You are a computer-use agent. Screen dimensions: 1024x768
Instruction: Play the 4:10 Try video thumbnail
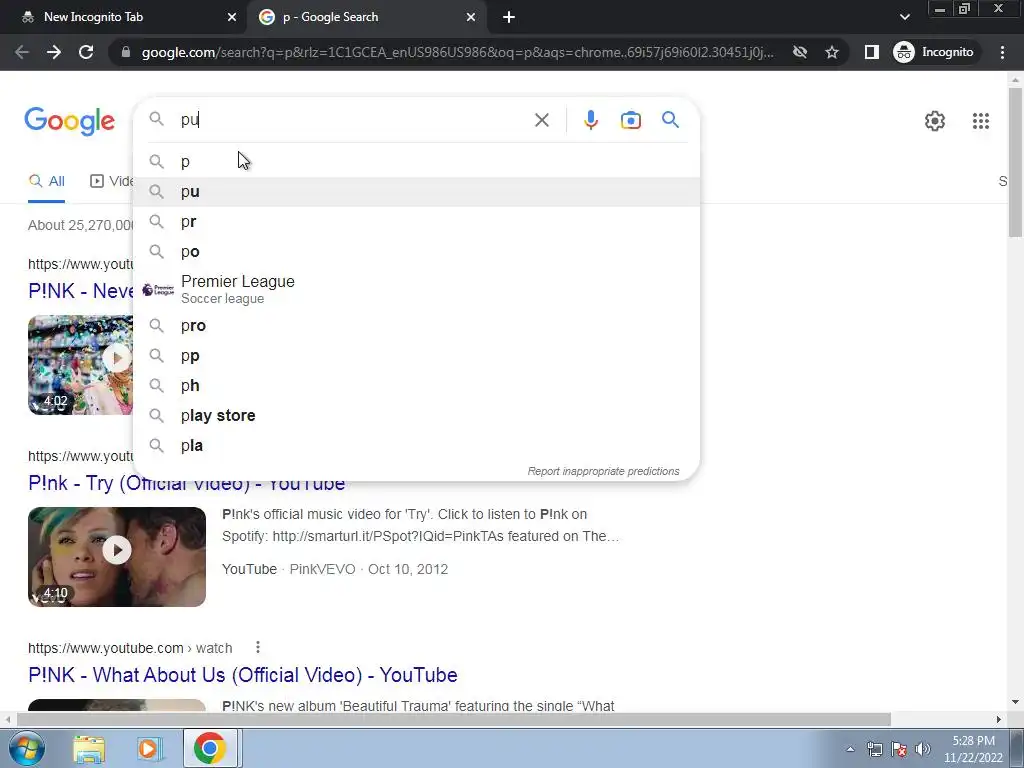(117, 557)
